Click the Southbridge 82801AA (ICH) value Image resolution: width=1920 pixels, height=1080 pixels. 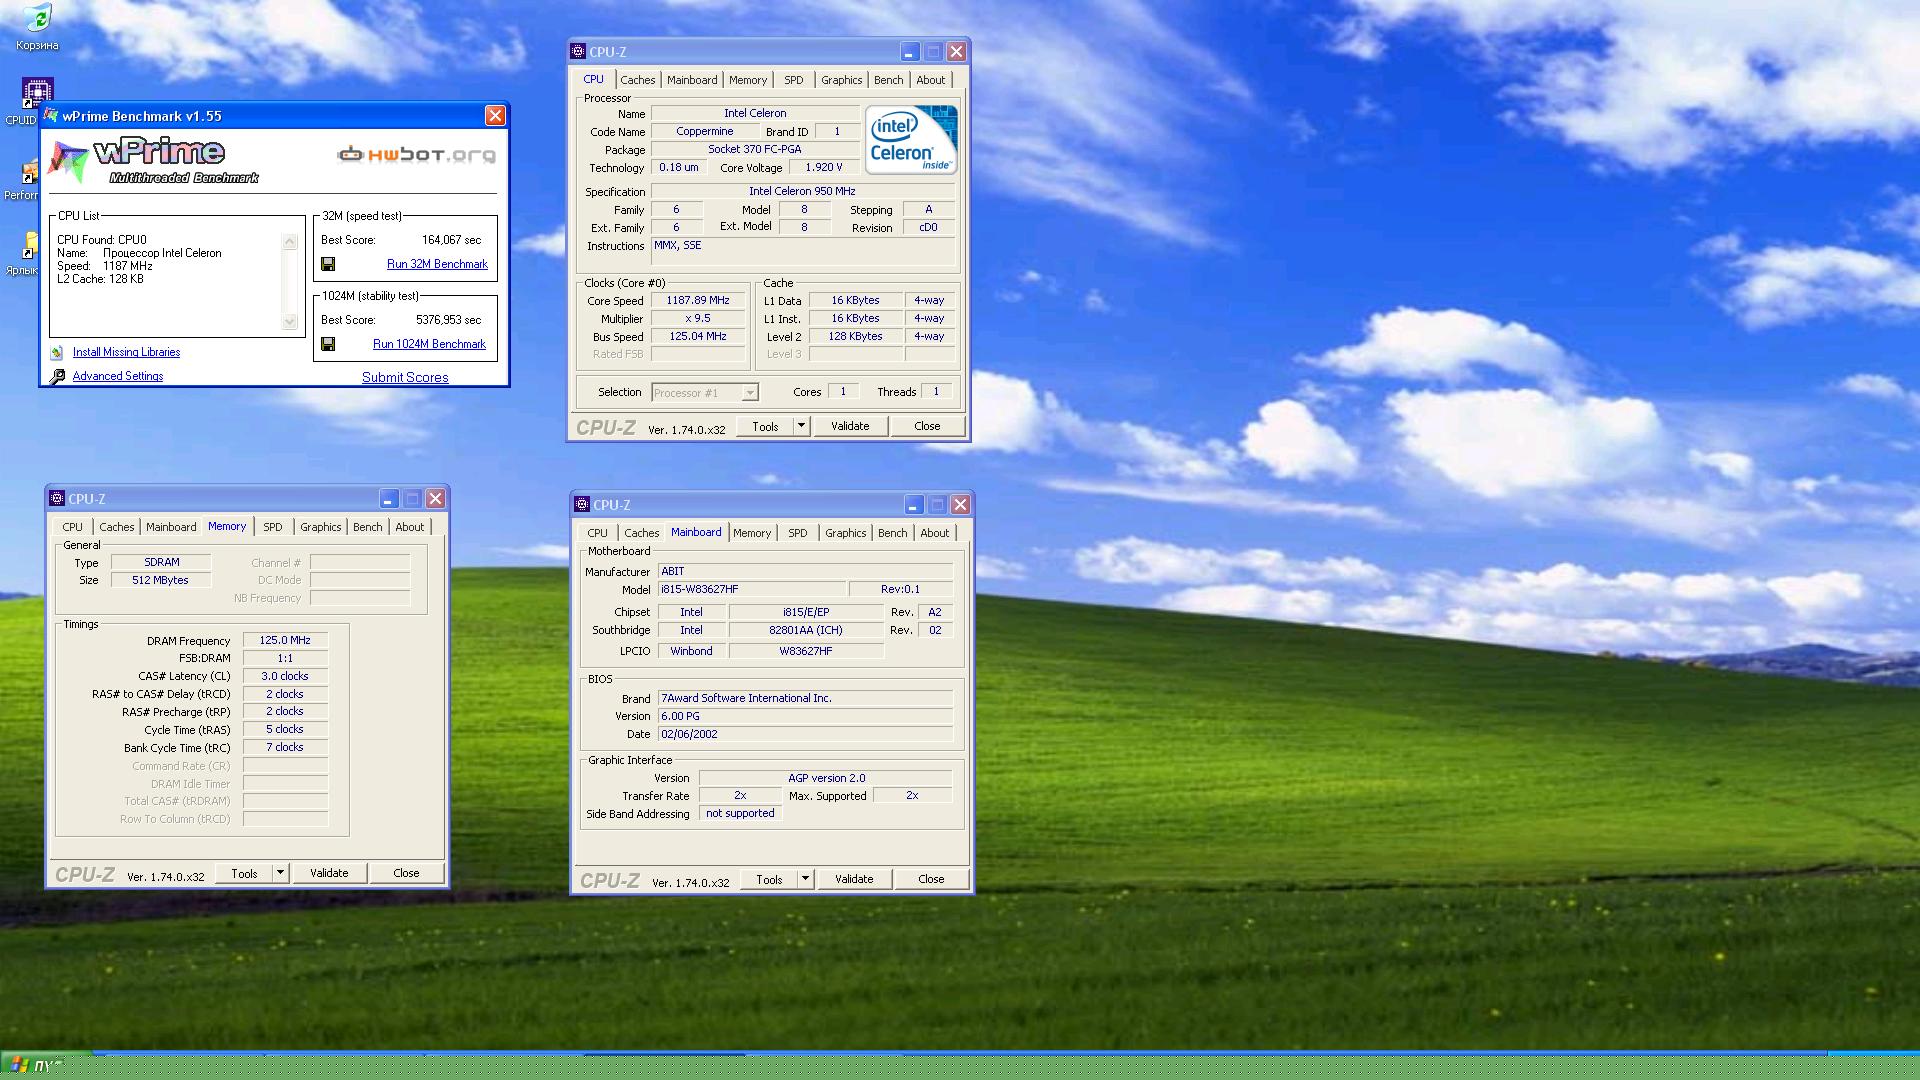806,630
